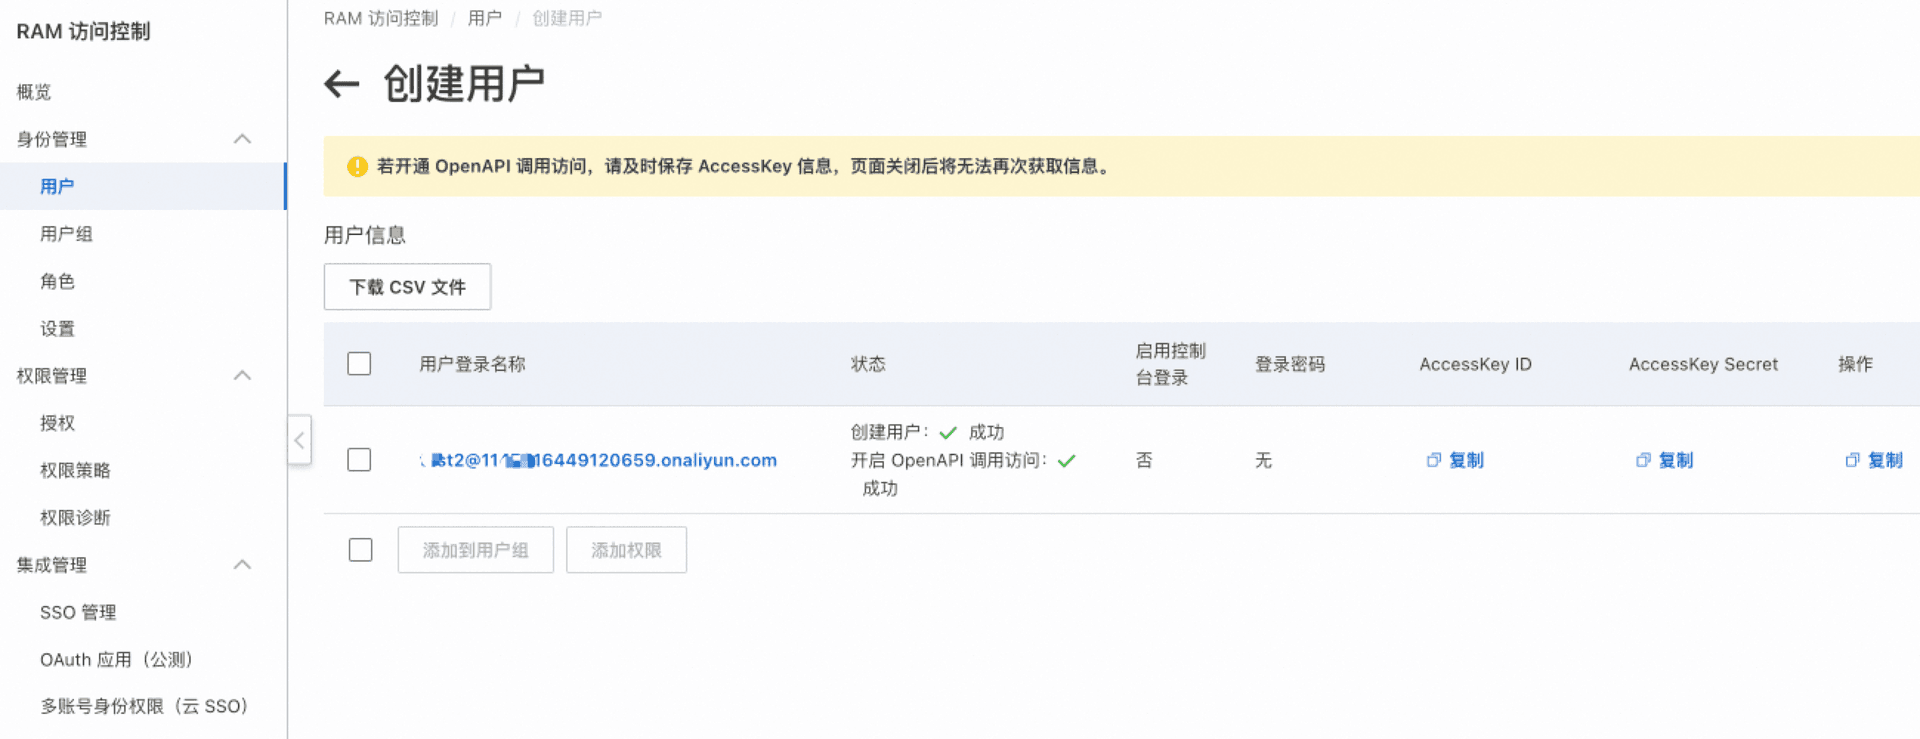The image size is (1920, 739).
Task: Click 添加权限 button
Action: [x=626, y=550]
